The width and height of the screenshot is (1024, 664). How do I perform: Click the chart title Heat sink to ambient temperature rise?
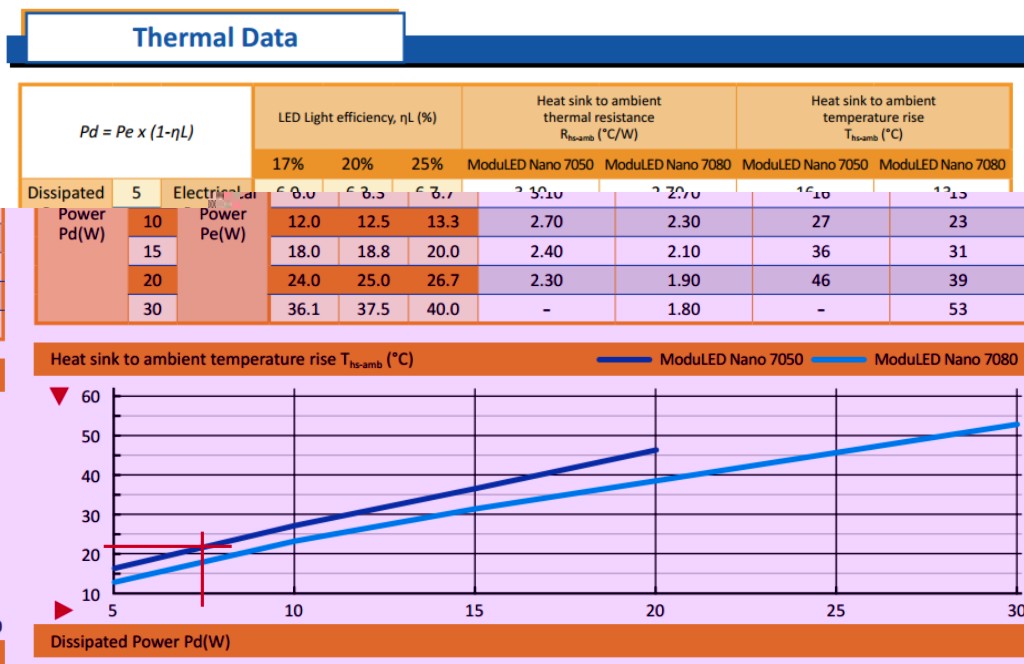(x=231, y=359)
